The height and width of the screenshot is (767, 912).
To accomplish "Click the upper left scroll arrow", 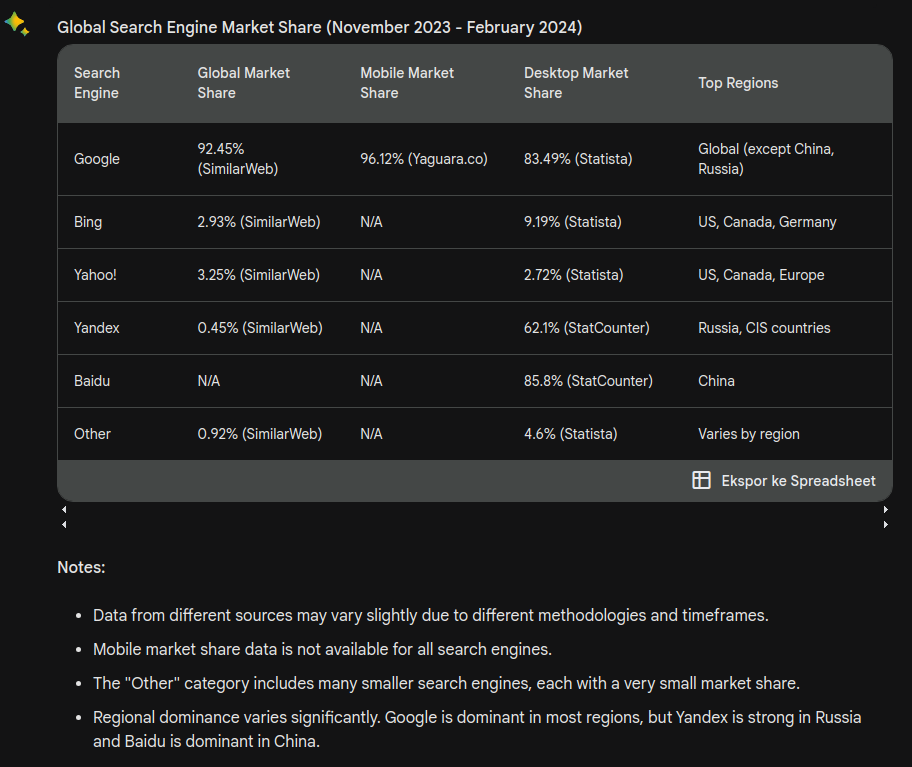I will pyautogui.click(x=65, y=509).
